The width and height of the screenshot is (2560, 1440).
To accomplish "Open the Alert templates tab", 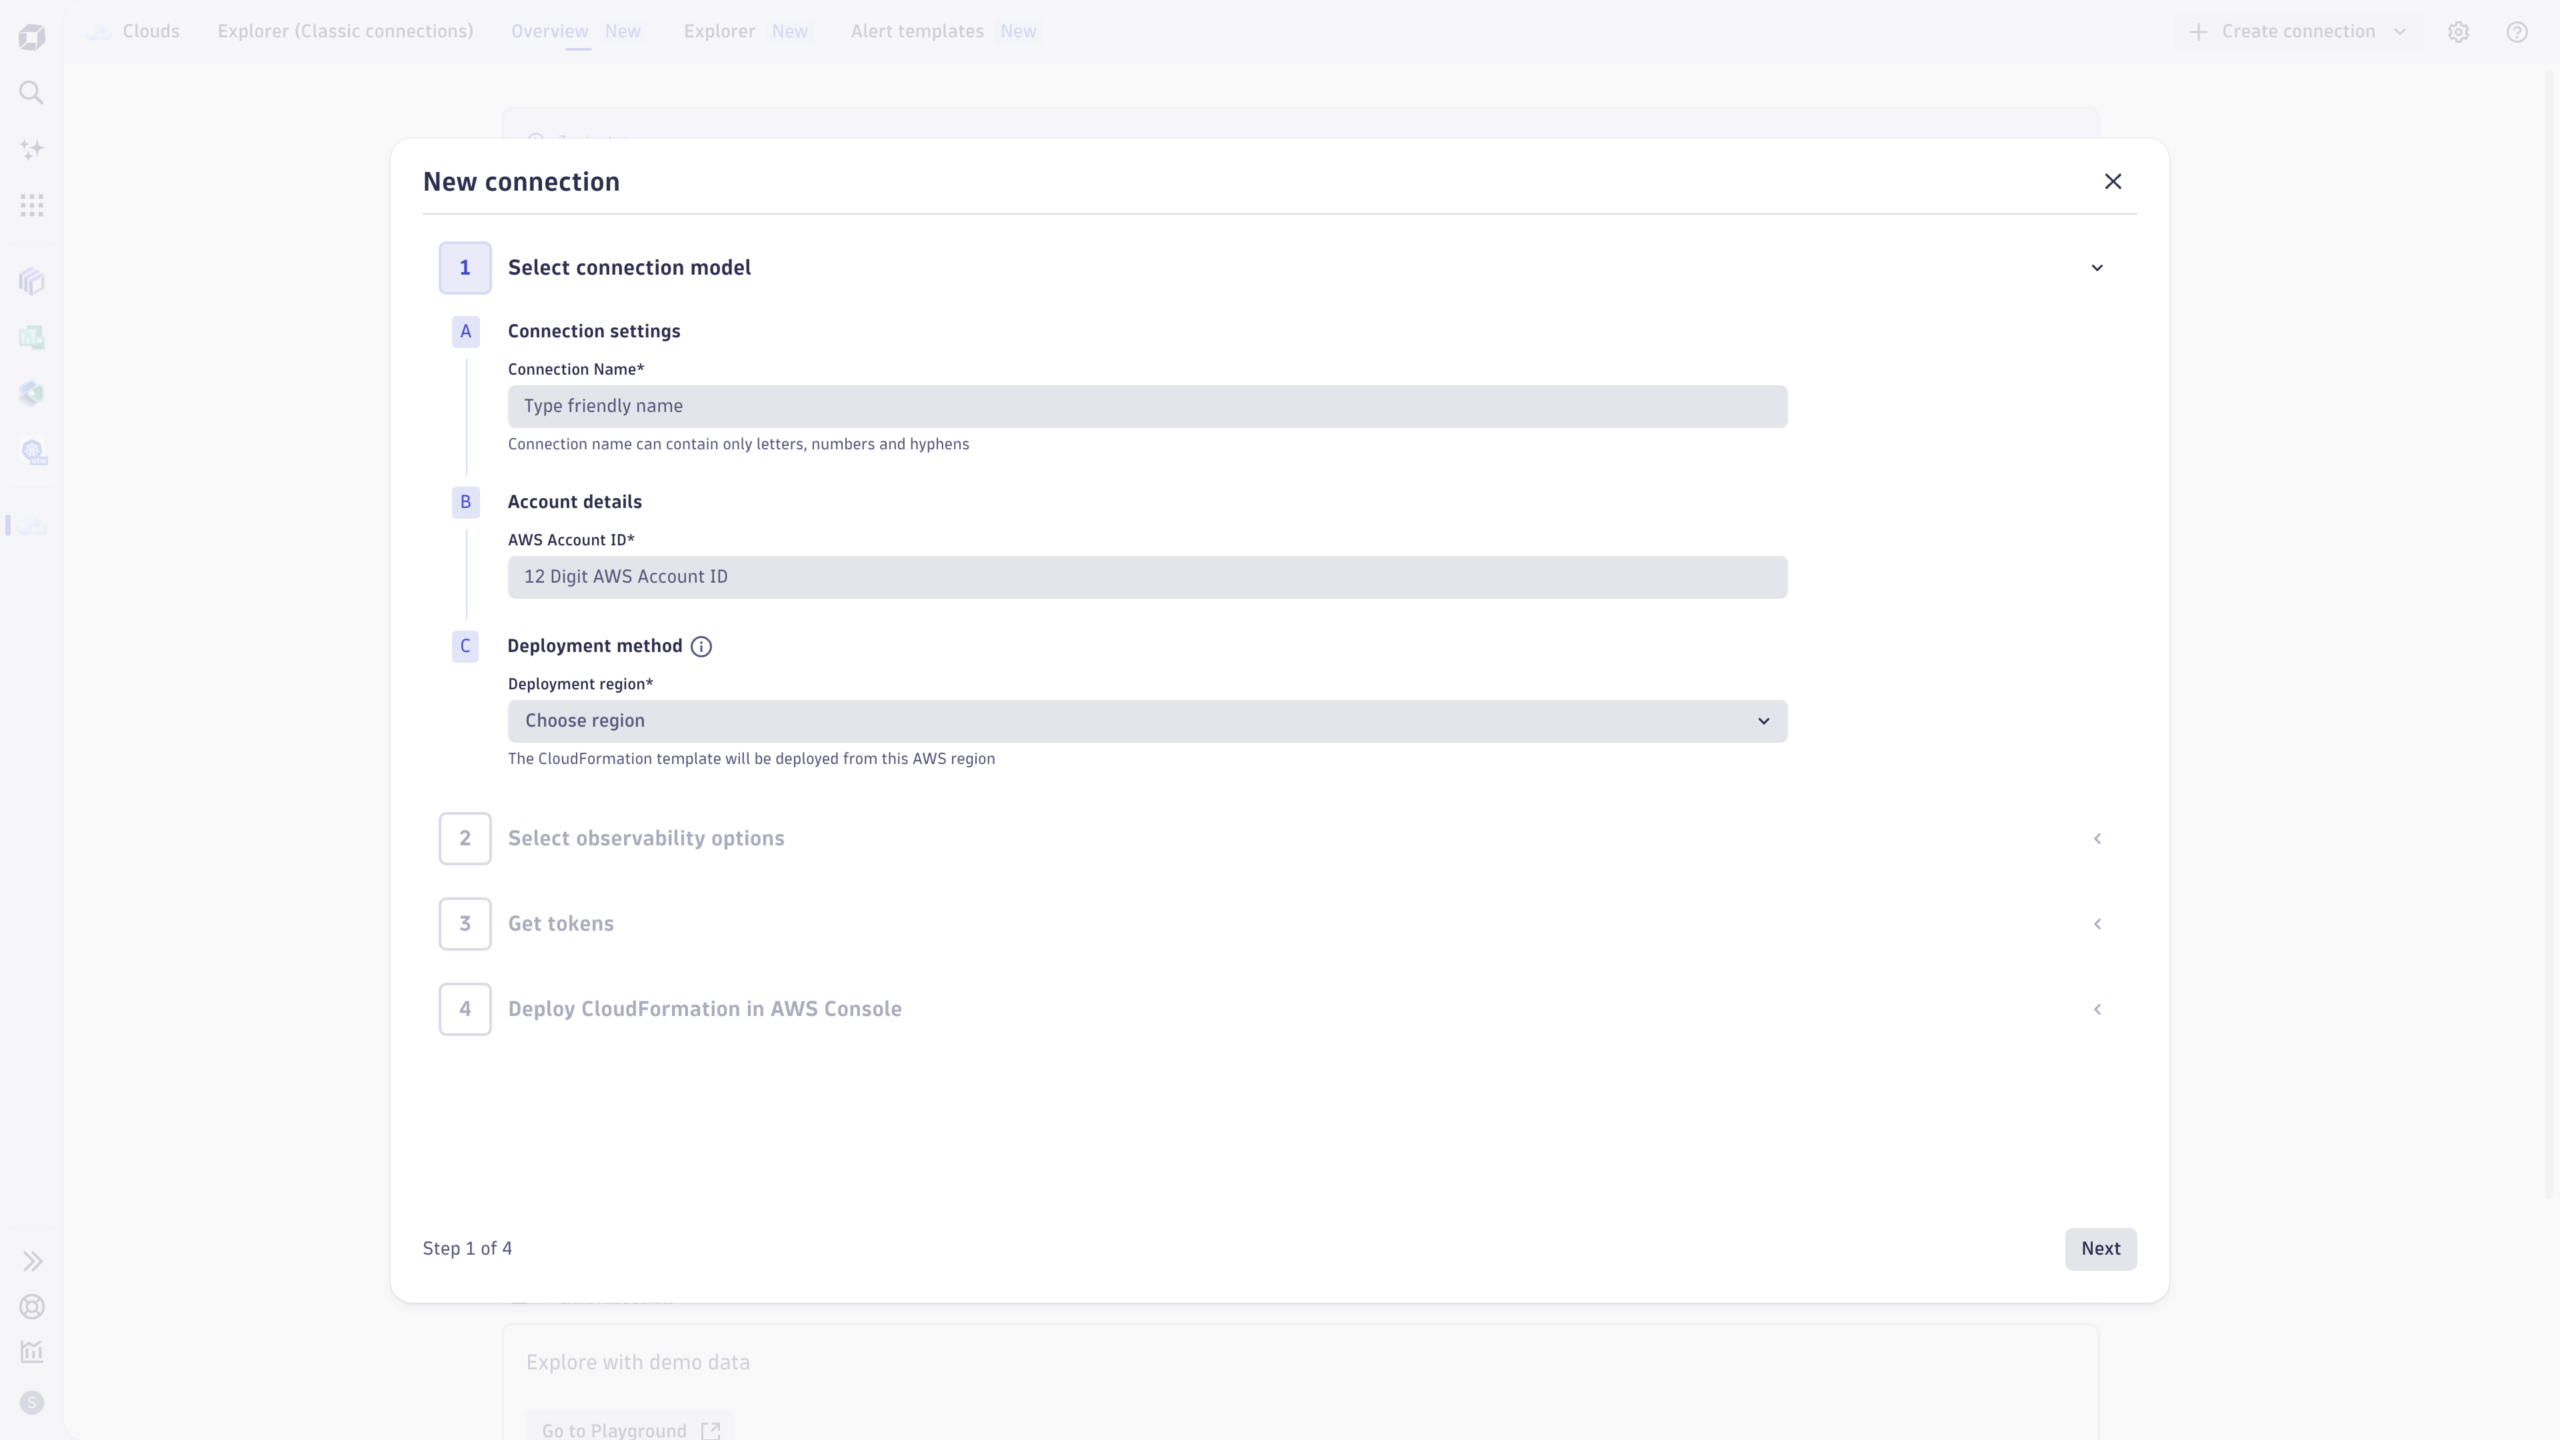I will pos(917,32).
